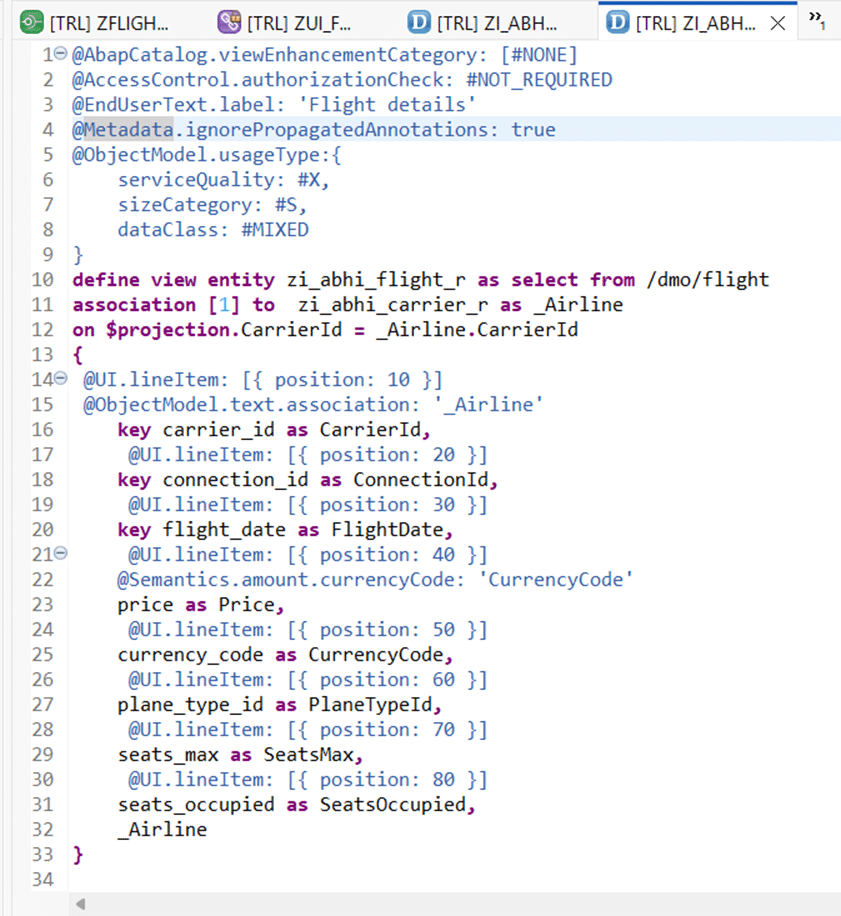This screenshot has width=841, height=916.
Task: Collapse the annotation block at line 1
Action: click(60, 54)
